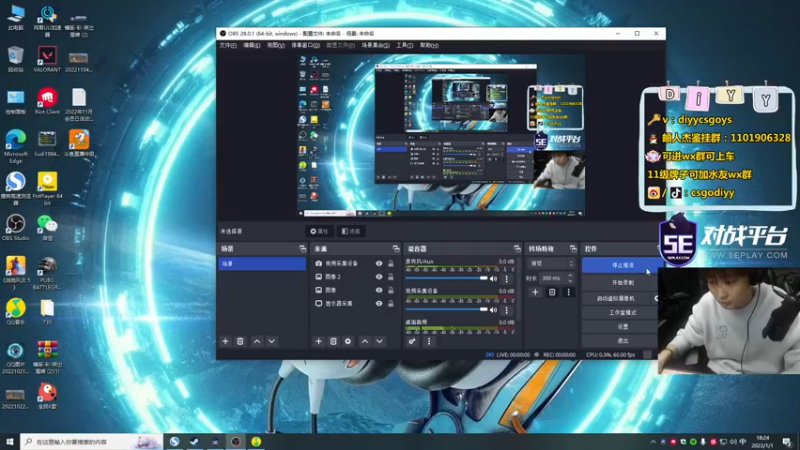
Task: Click the Windows search box on taskbar
Action: tap(92, 442)
